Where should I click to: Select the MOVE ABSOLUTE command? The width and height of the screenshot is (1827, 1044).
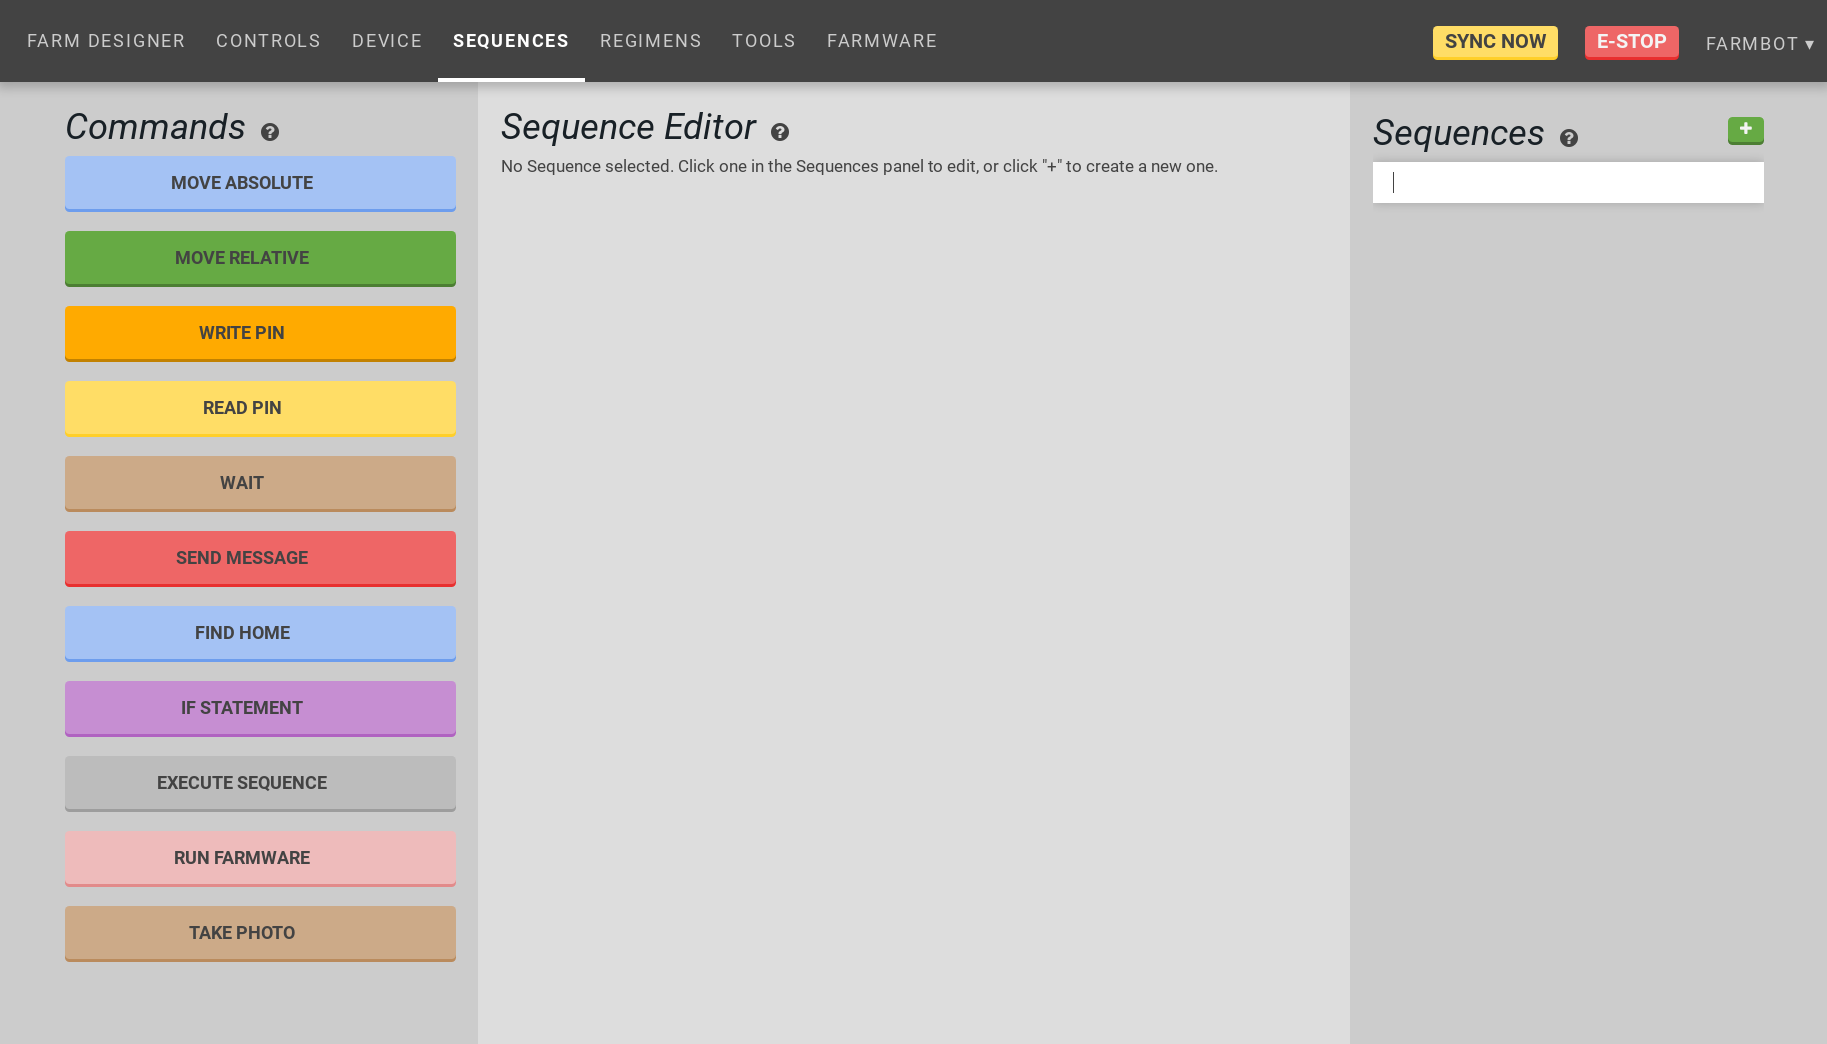[x=260, y=183]
